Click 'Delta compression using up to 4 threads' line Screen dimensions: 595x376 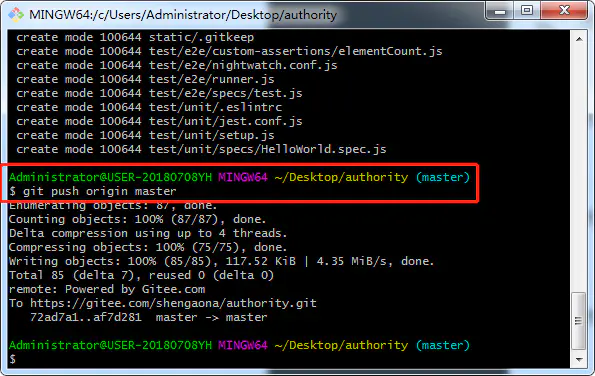tap(148, 233)
